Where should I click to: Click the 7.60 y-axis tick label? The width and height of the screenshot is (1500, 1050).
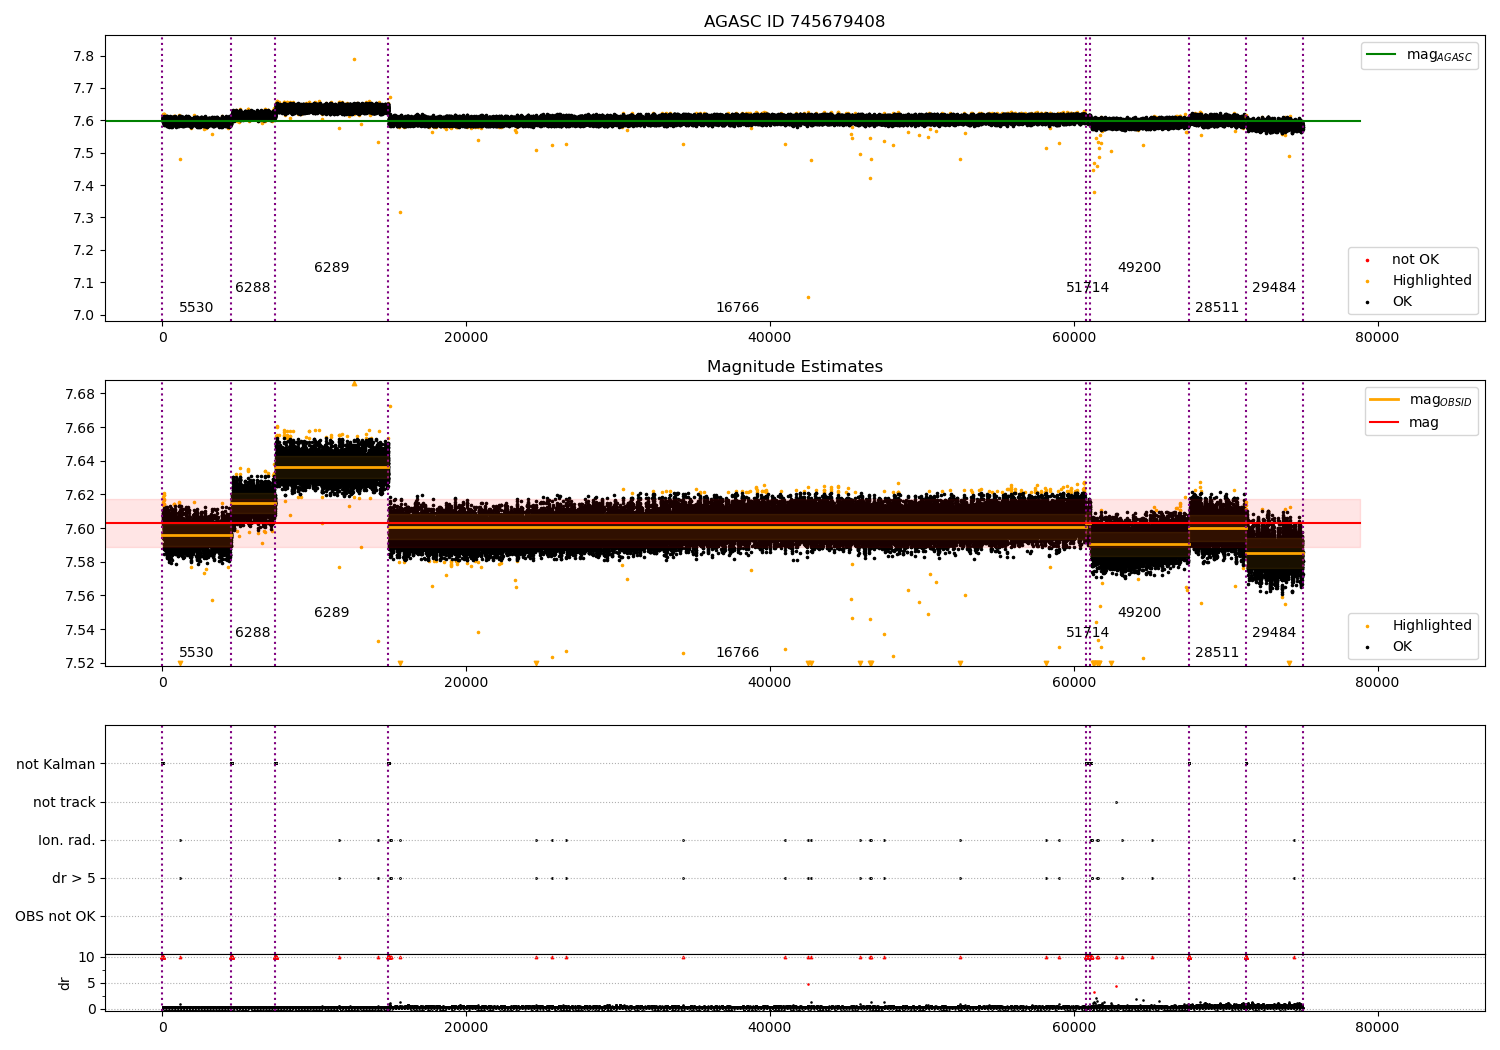tap(80, 529)
